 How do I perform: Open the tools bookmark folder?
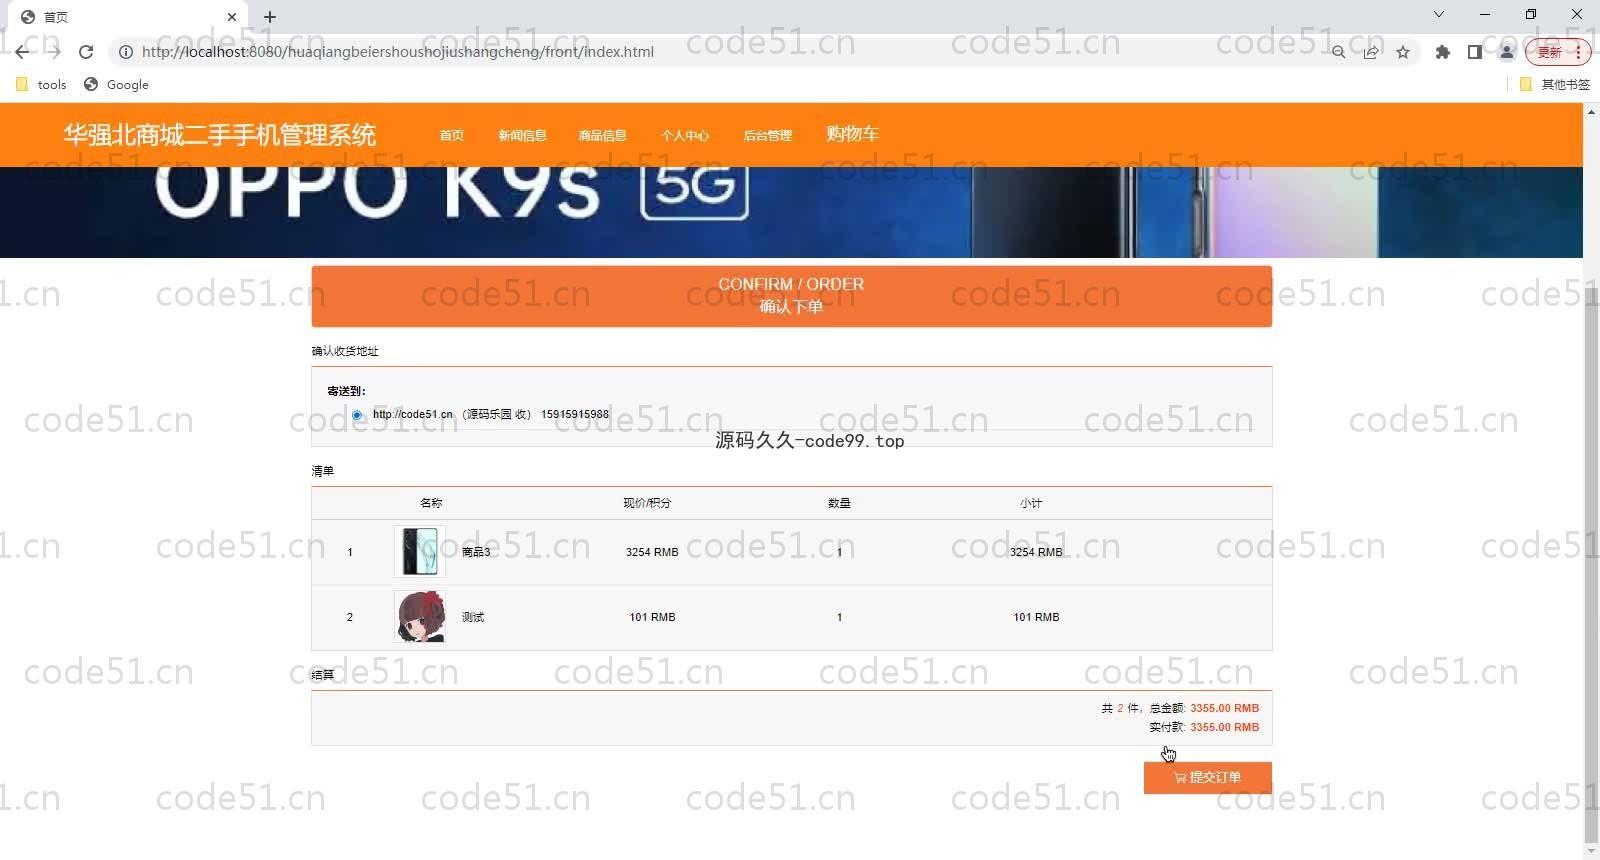point(41,85)
